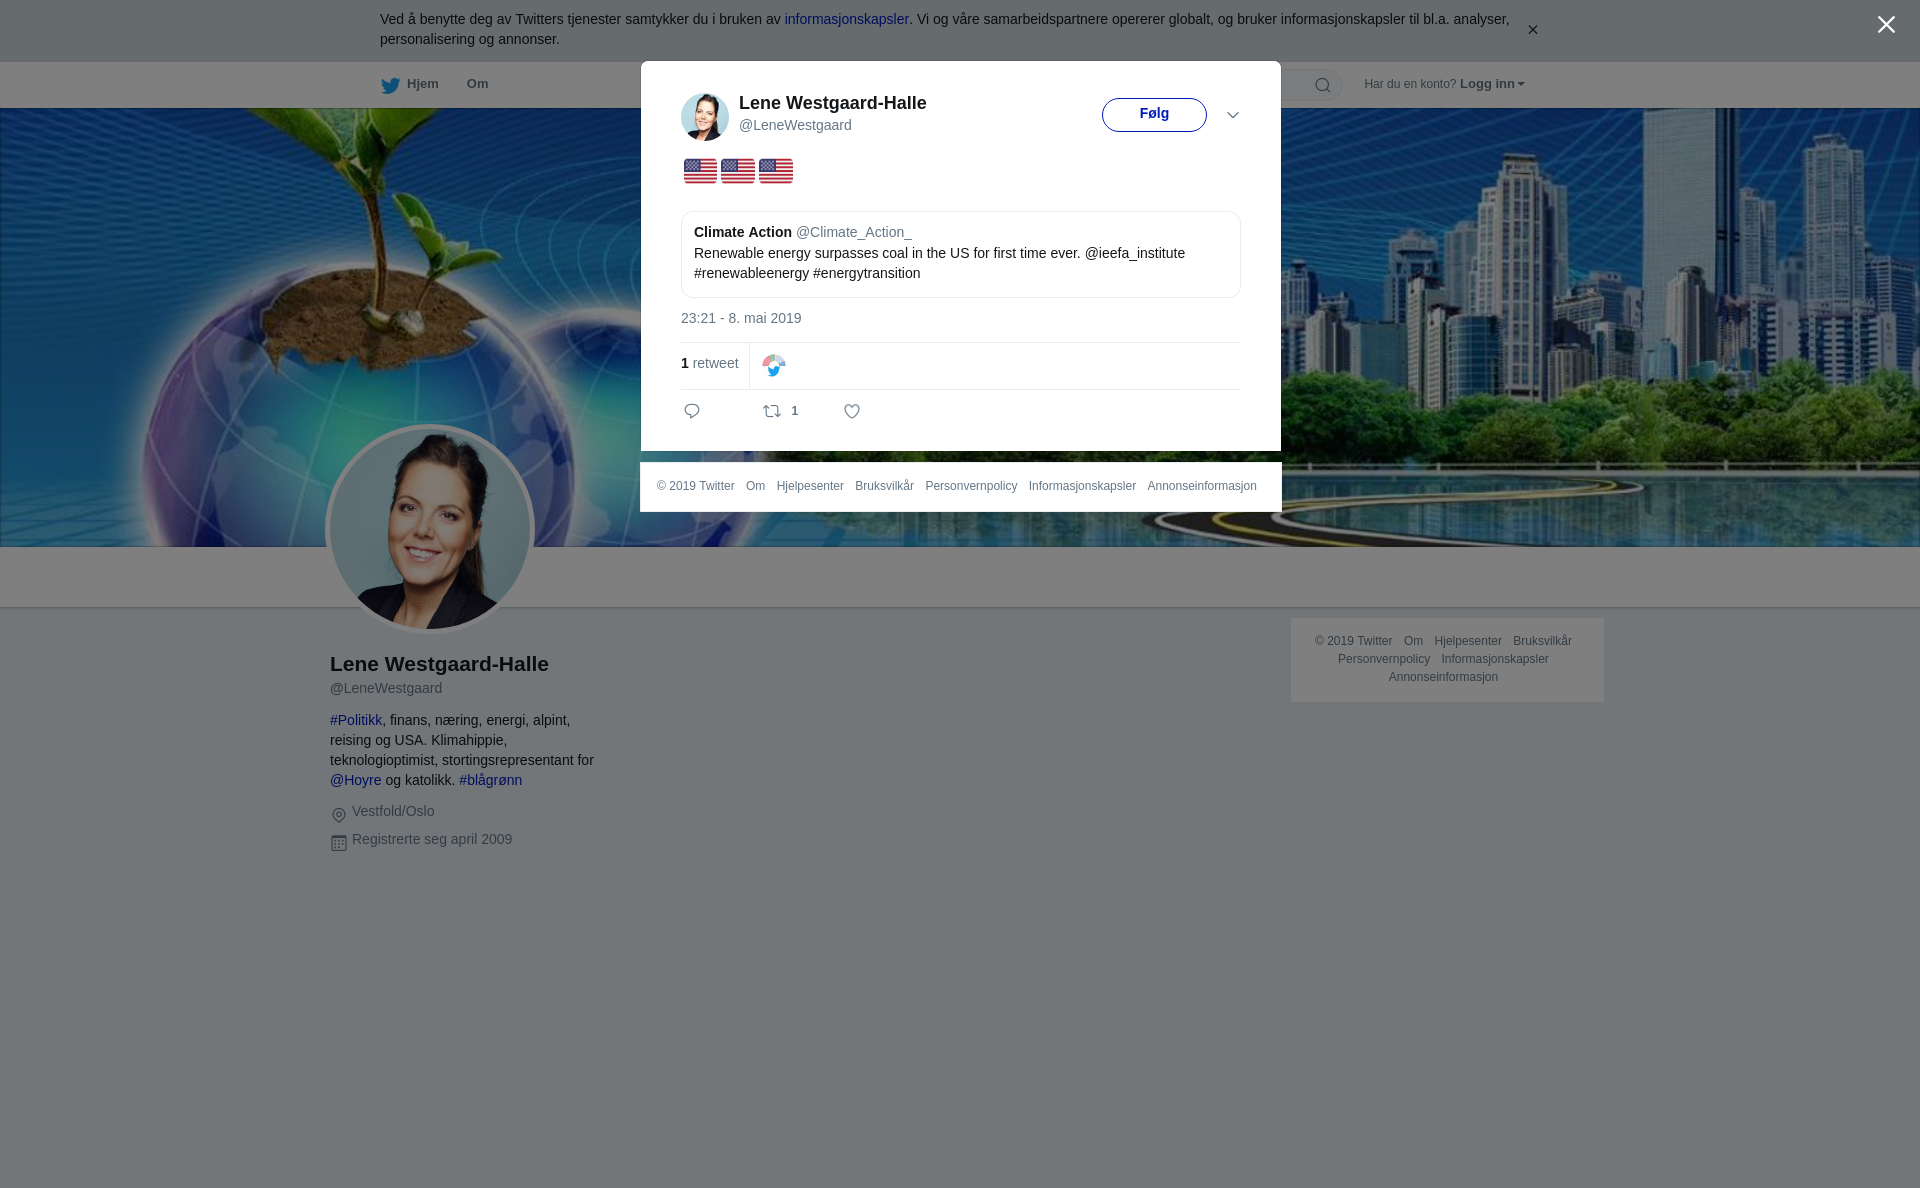Click the Lene Westgaard-Halle name in the tweet
The width and height of the screenshot is (1920, 1188).
(832, 103)
